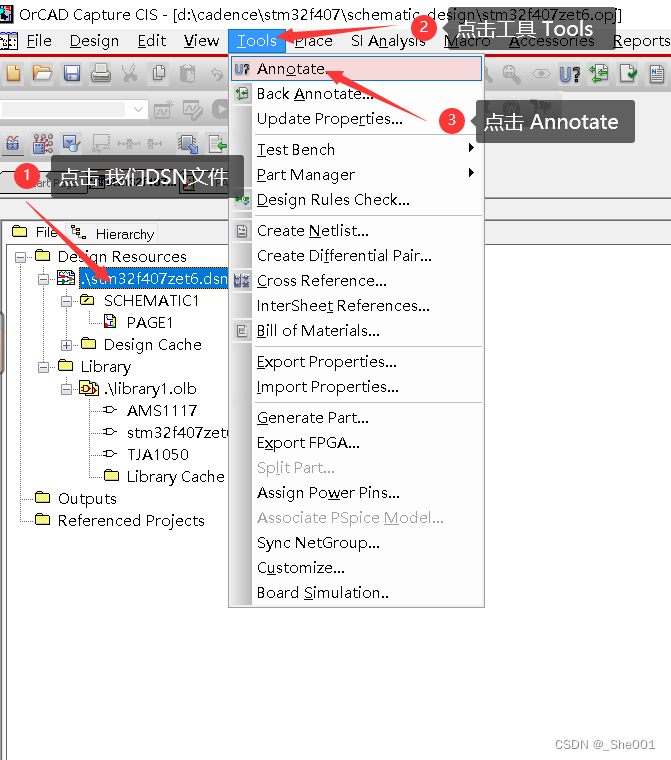Click the eye-shaped toolbar icon

coord(541,74)
